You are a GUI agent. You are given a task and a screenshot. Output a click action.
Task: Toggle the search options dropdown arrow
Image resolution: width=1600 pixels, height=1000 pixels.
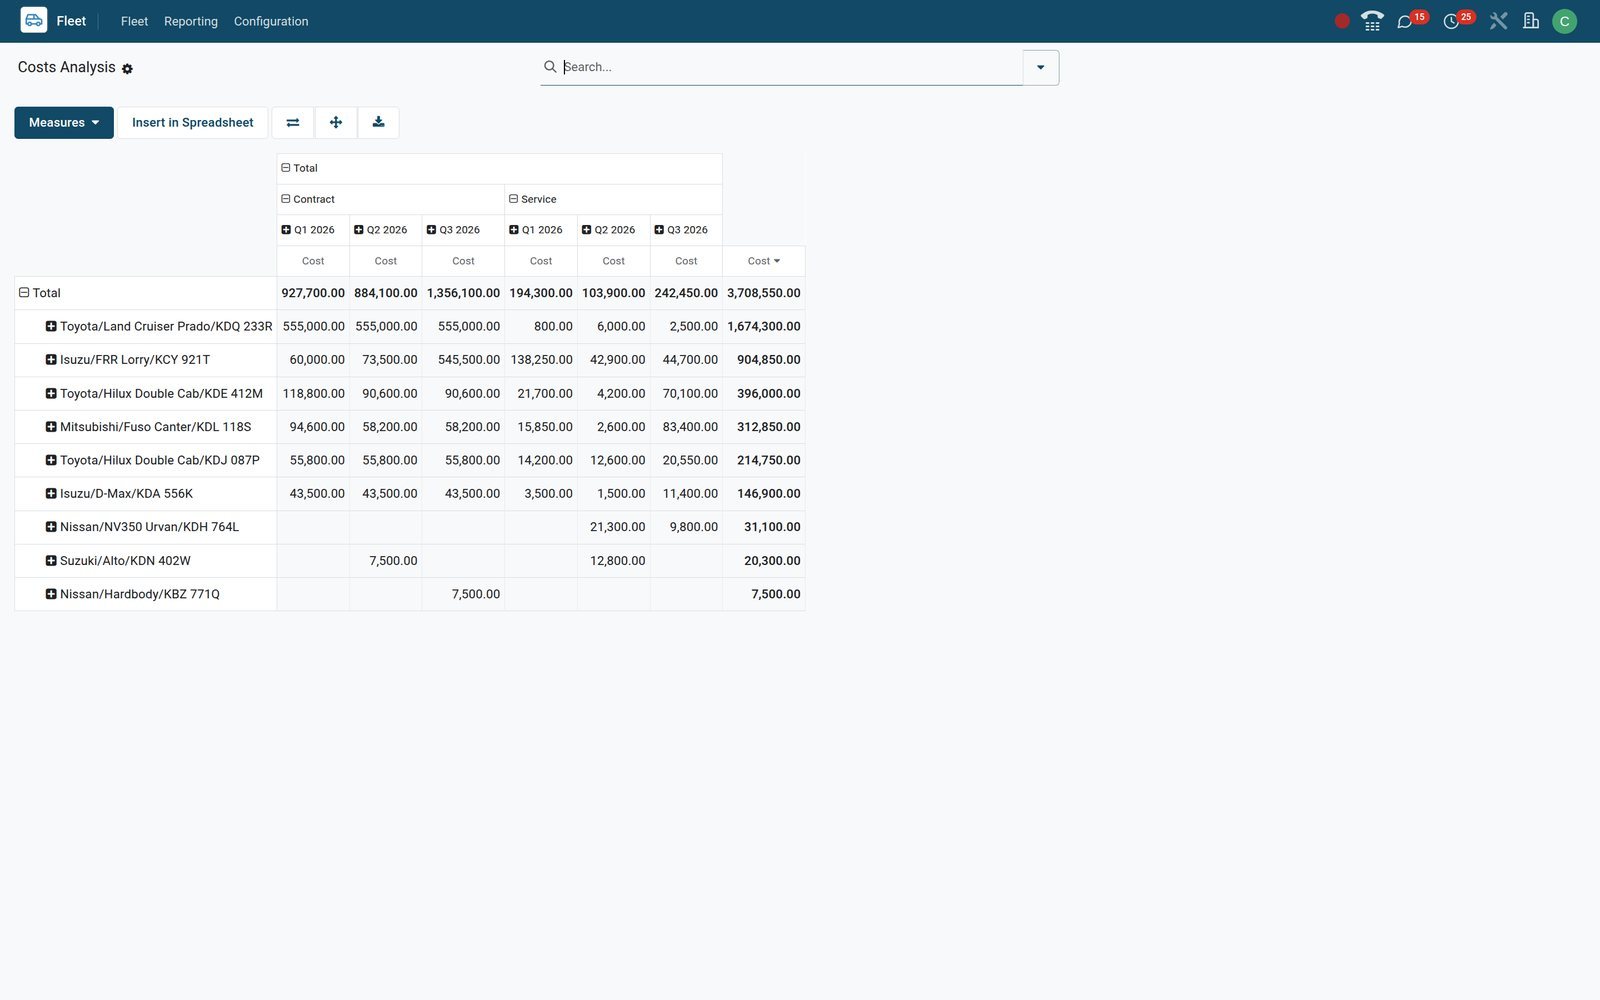point(1040,67)
